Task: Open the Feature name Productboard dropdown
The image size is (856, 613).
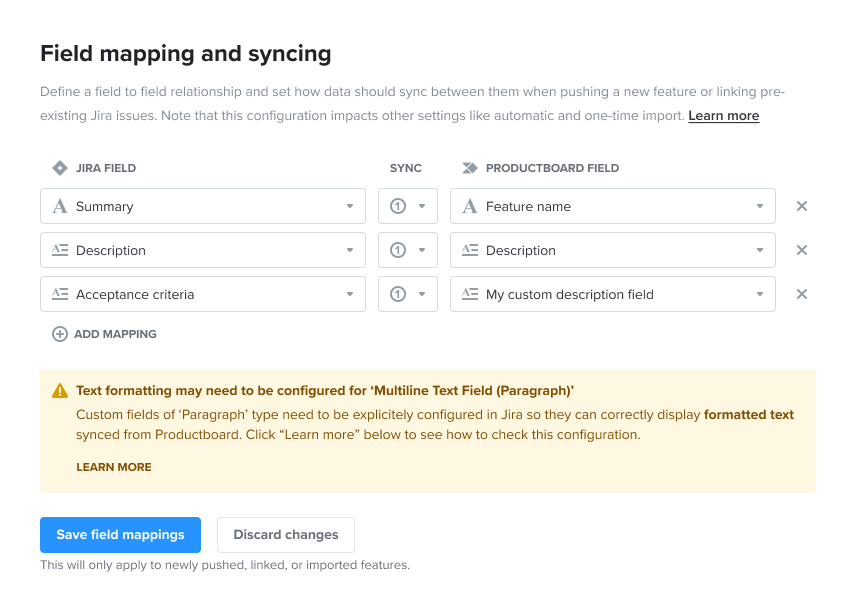Action: tap(760, 206)
